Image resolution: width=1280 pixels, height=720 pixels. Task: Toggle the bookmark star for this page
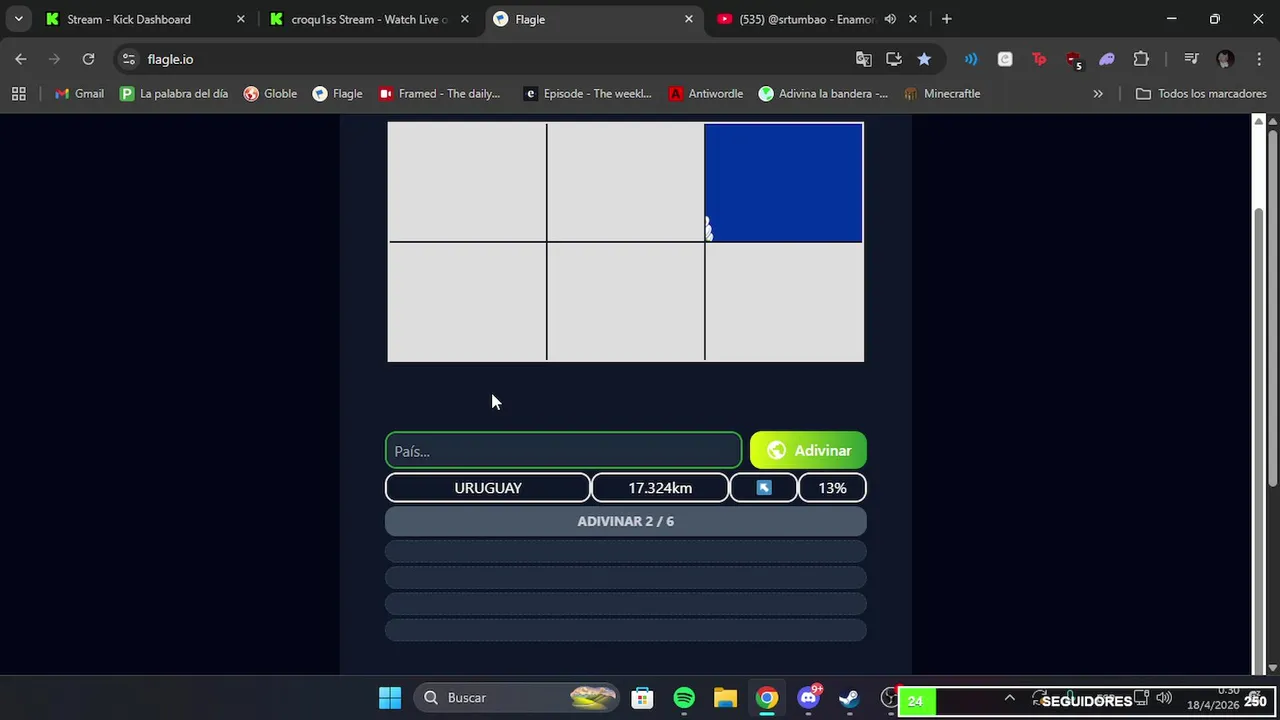pos(924,59)
